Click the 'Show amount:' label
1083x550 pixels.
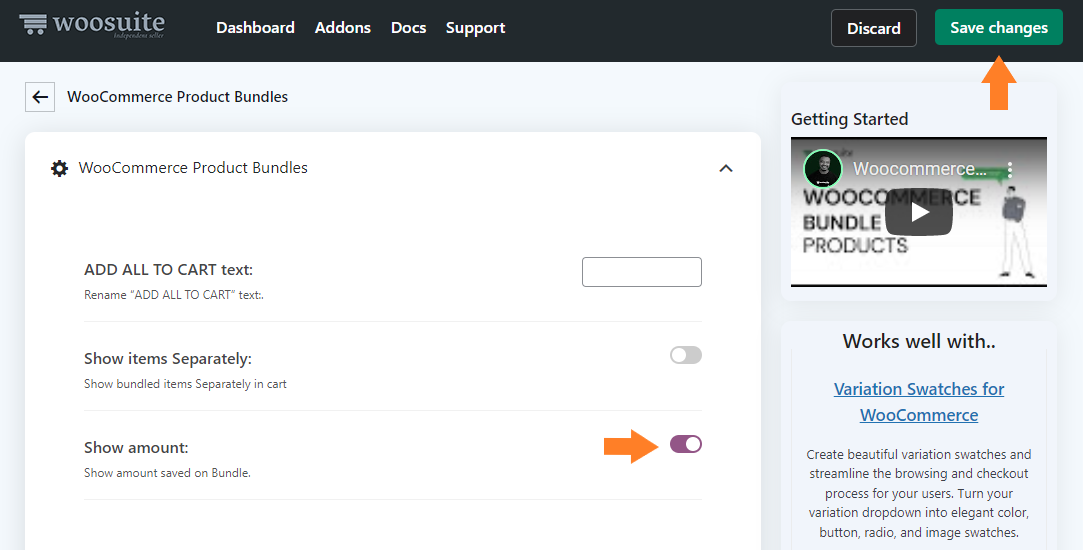(x=136, y=448)
